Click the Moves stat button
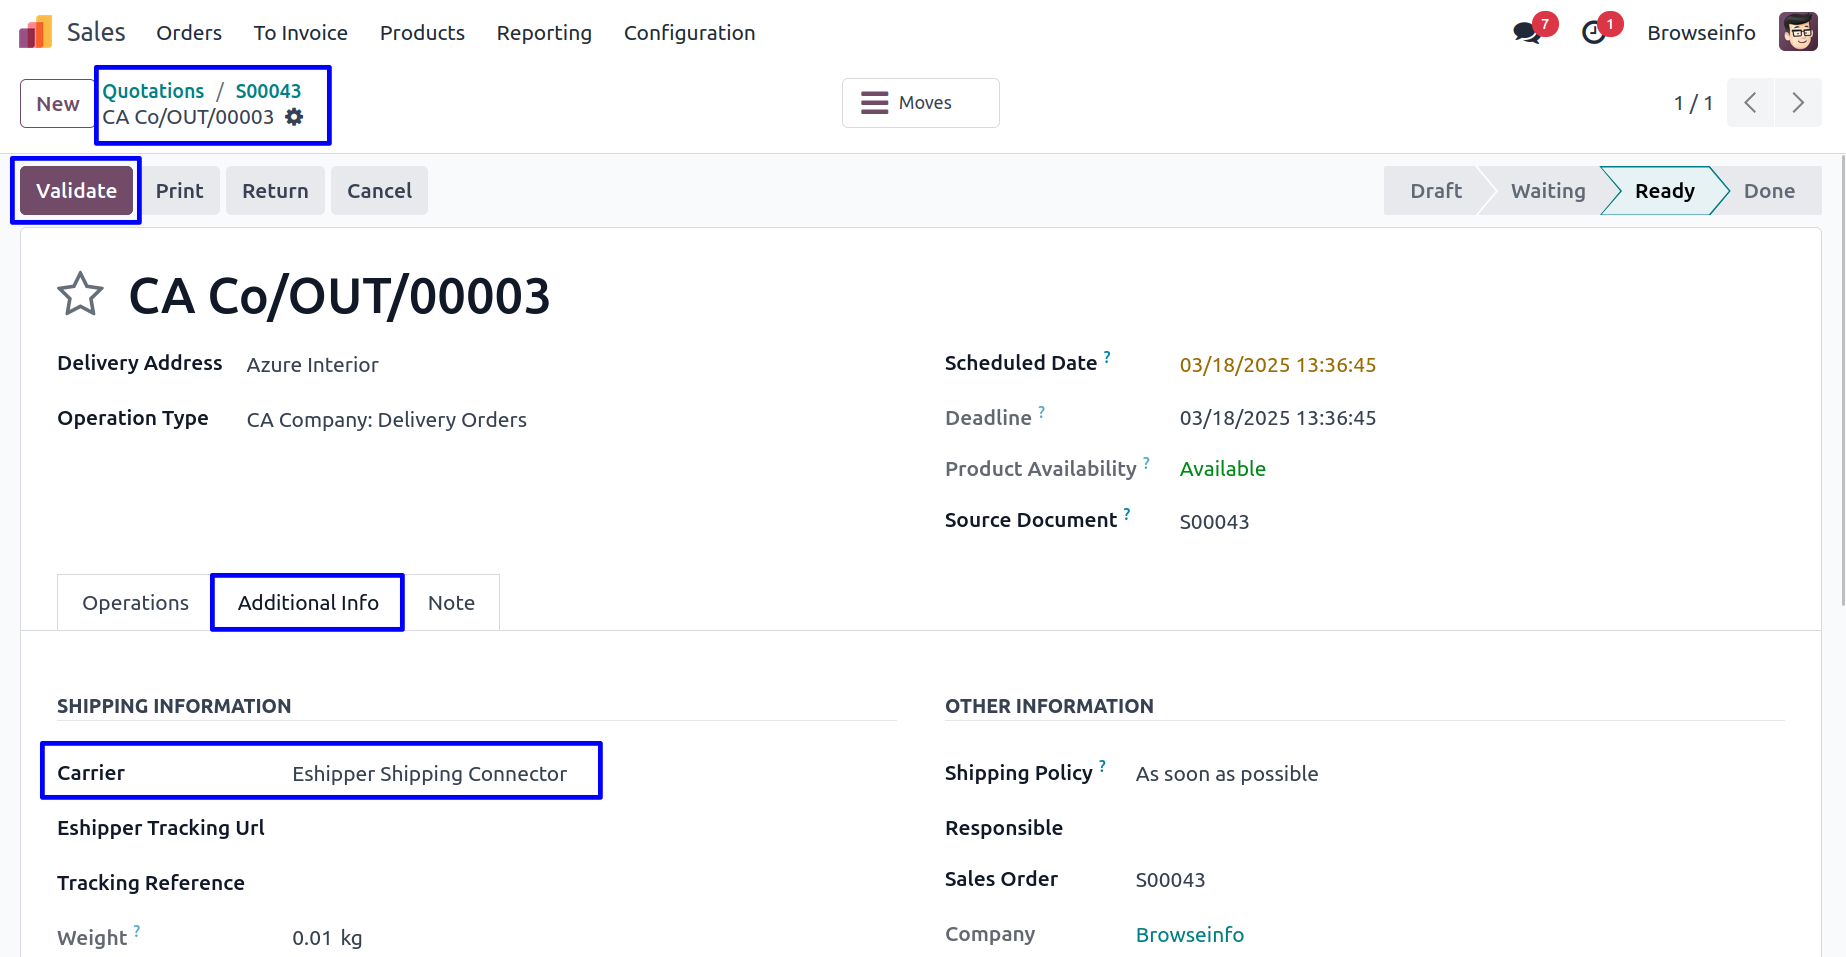1846x957 pixels. click(920, 103)
